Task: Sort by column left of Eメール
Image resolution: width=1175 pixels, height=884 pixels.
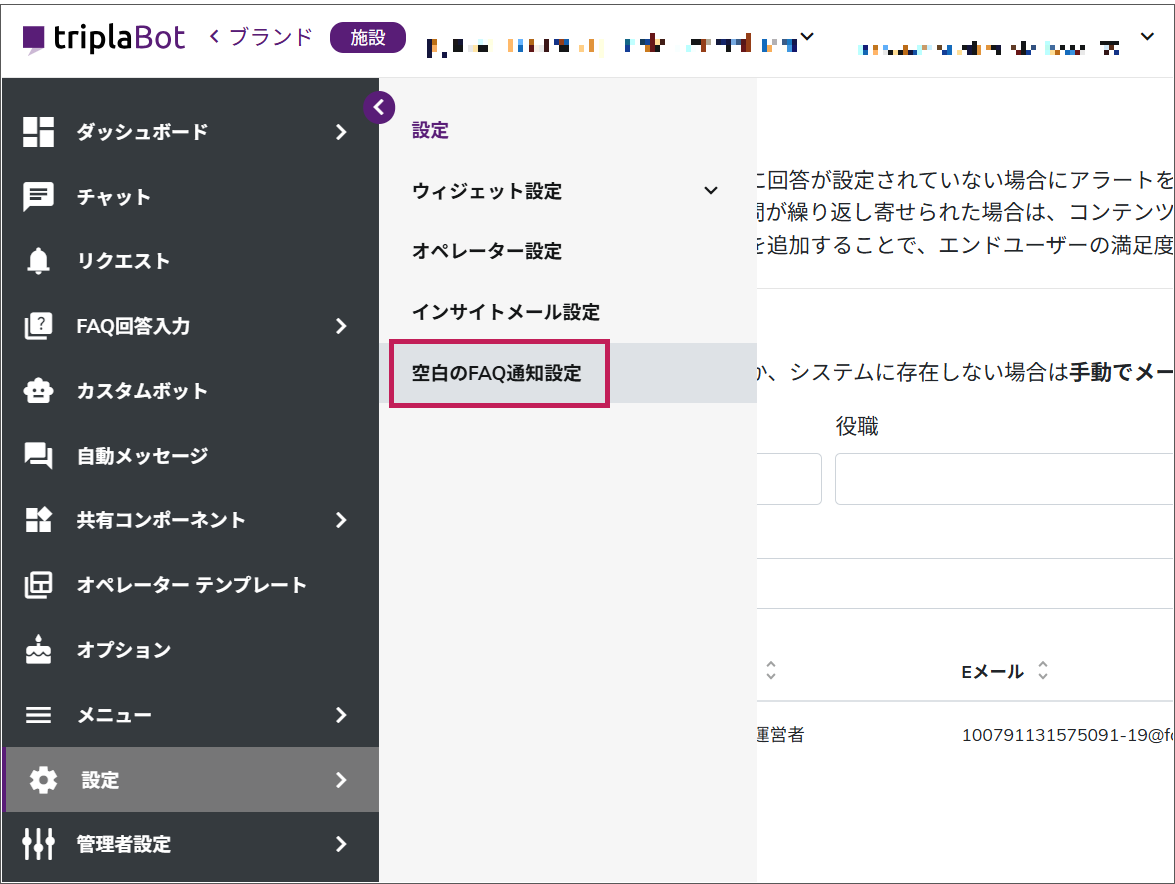Action: point(771,670)
